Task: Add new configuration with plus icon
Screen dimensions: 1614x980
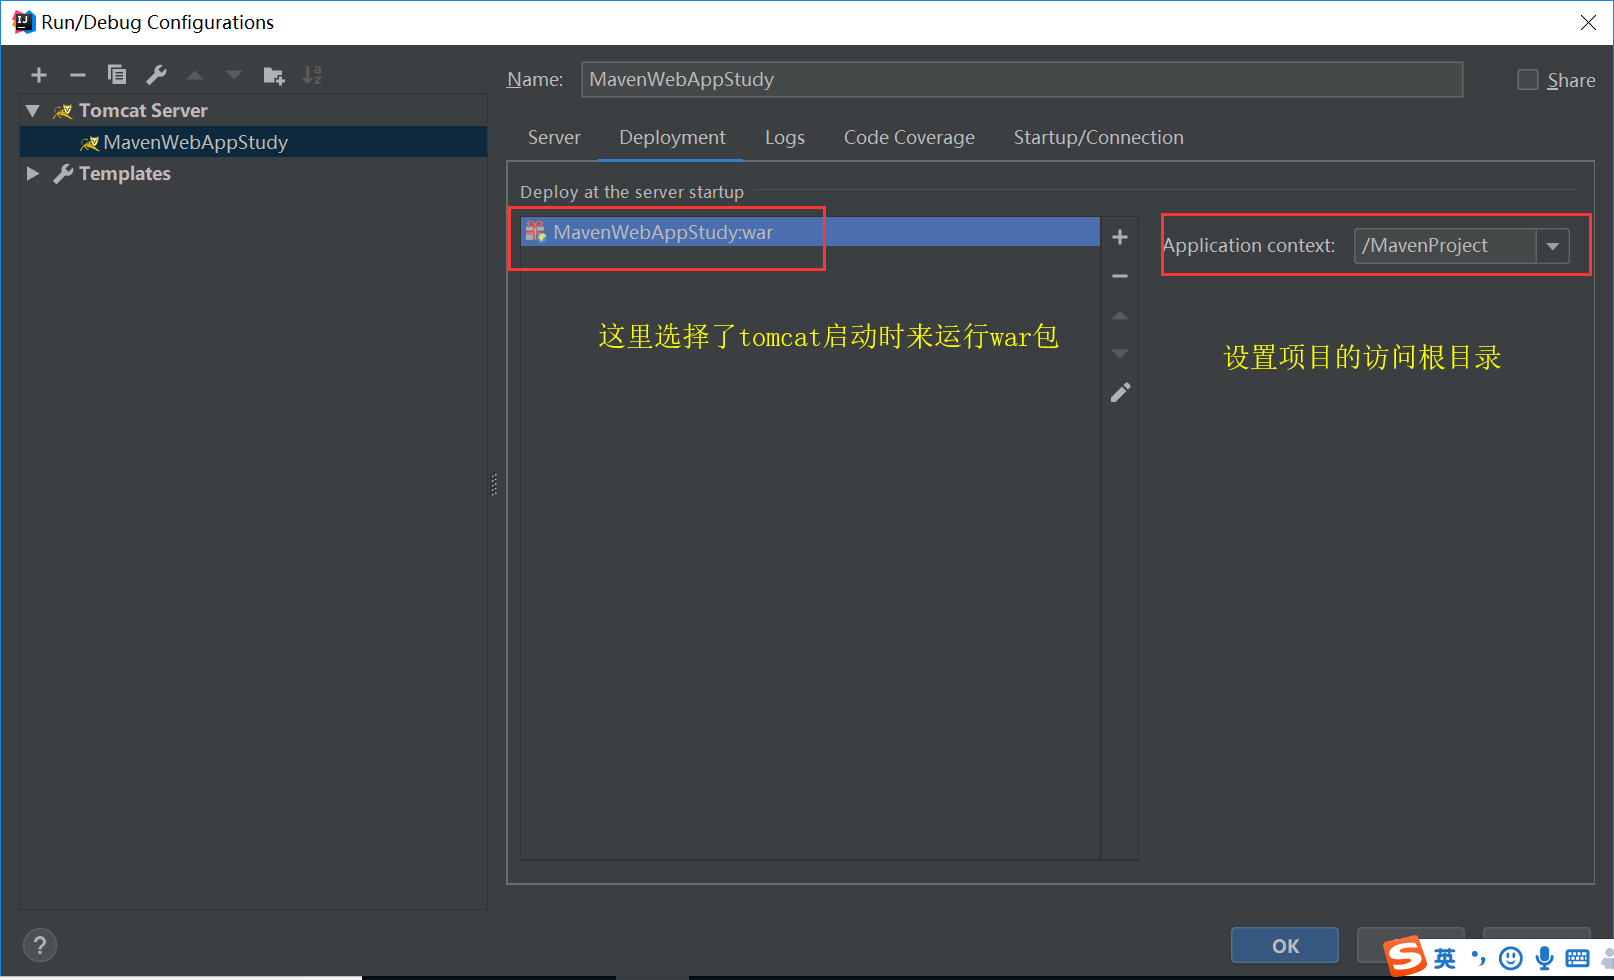Action: [39, 75]
